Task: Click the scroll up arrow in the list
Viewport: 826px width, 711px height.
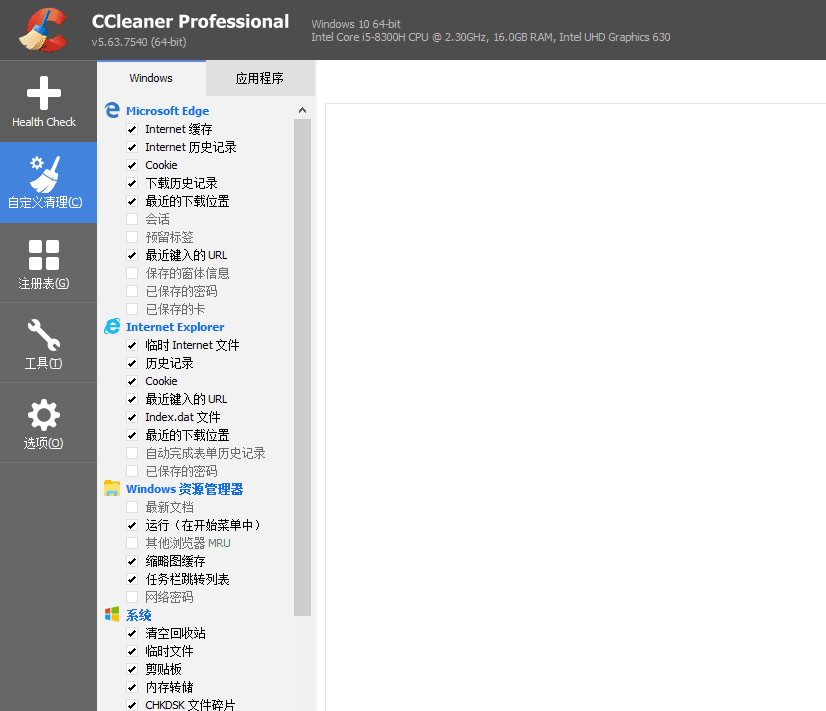Action: (302, 110)
